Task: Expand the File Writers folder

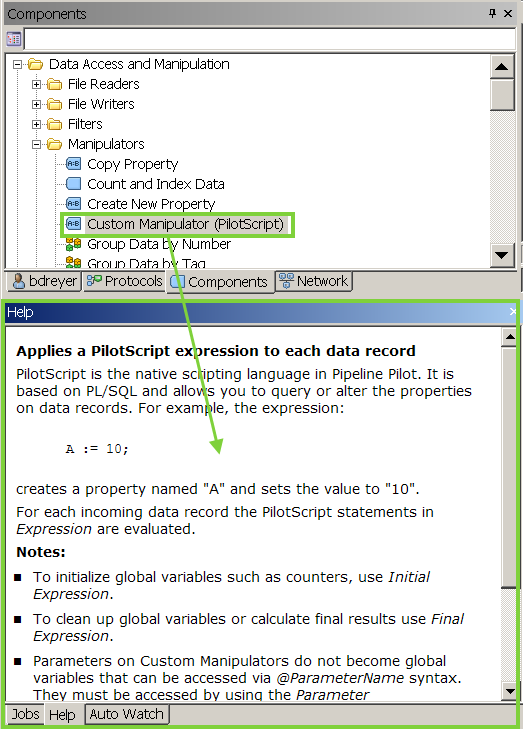Action: click(36, 104)
